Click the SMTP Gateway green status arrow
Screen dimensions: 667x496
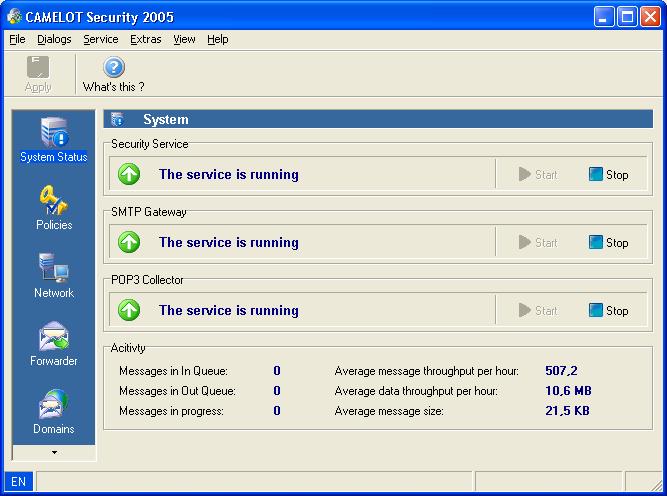129,242
